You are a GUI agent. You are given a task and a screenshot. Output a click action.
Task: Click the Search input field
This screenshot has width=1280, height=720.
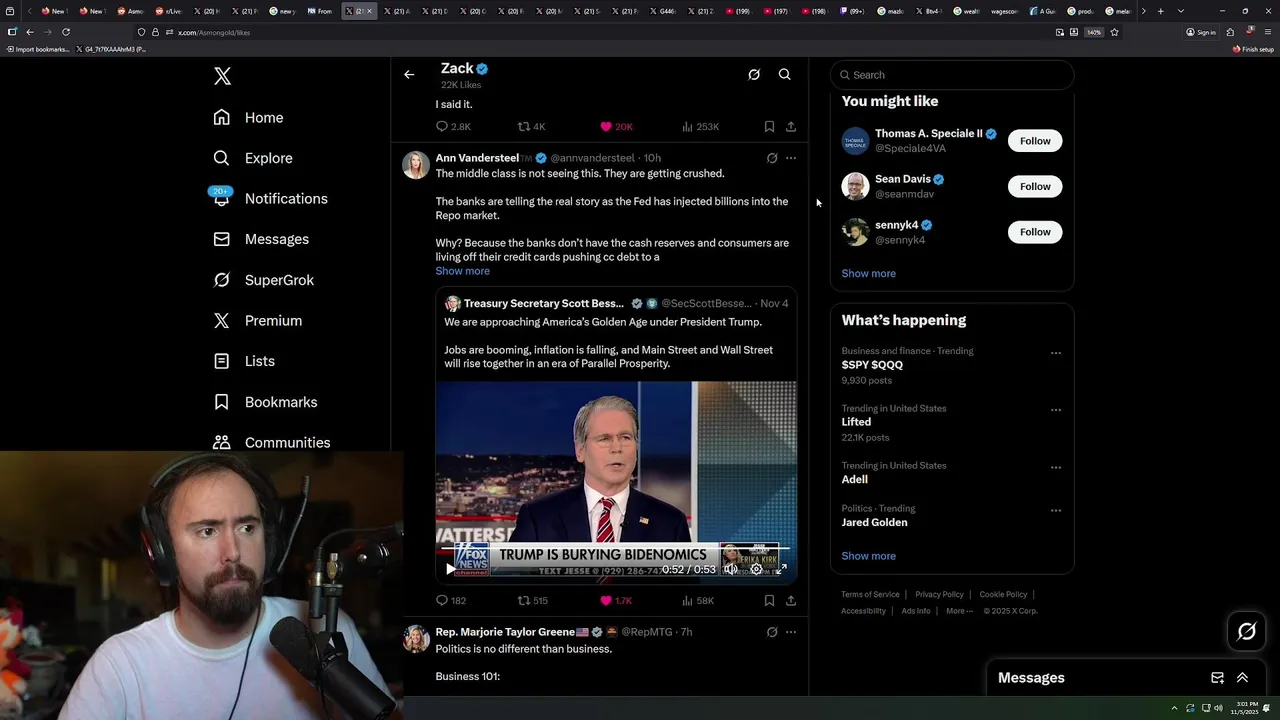click(952, 75)
